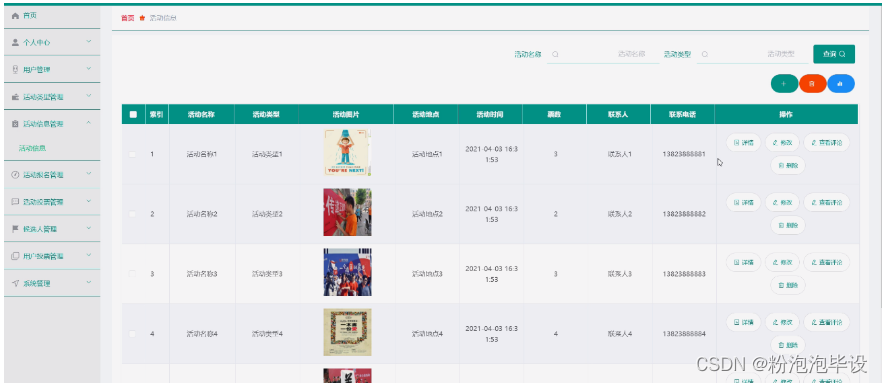Open 查看评论 for 活动名称4 row

pyautogui.click(x=826, y=322)
